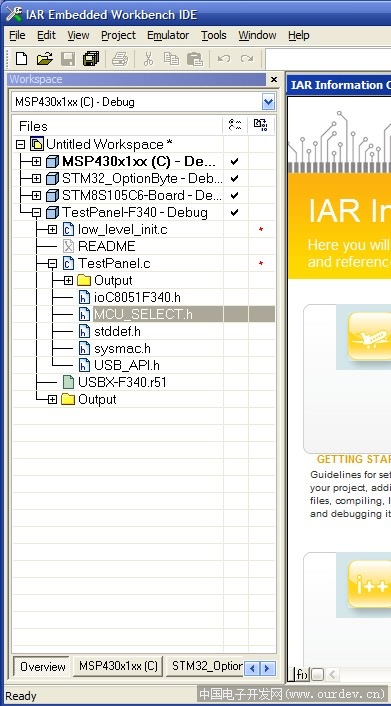
Task: Click the Paste toolbar icon
Action: point(195,59)
